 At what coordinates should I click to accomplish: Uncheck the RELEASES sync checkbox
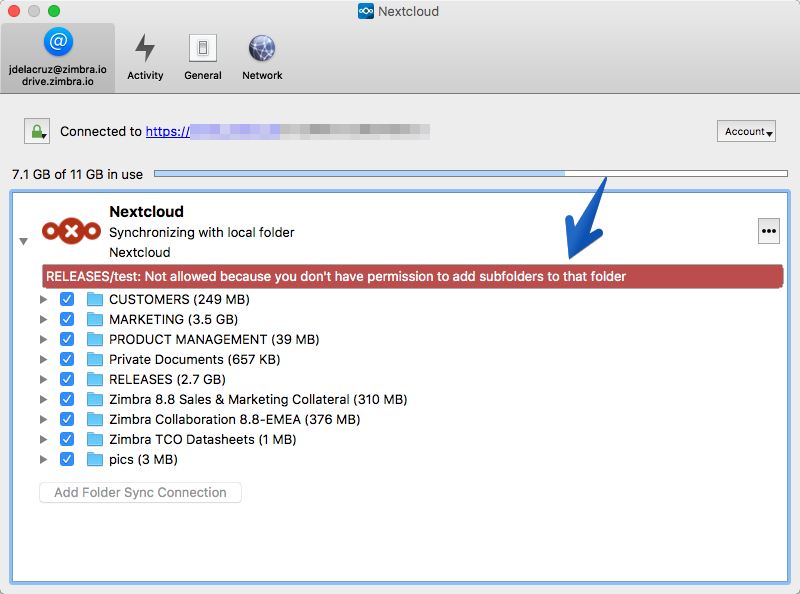(x=67, y=379)
